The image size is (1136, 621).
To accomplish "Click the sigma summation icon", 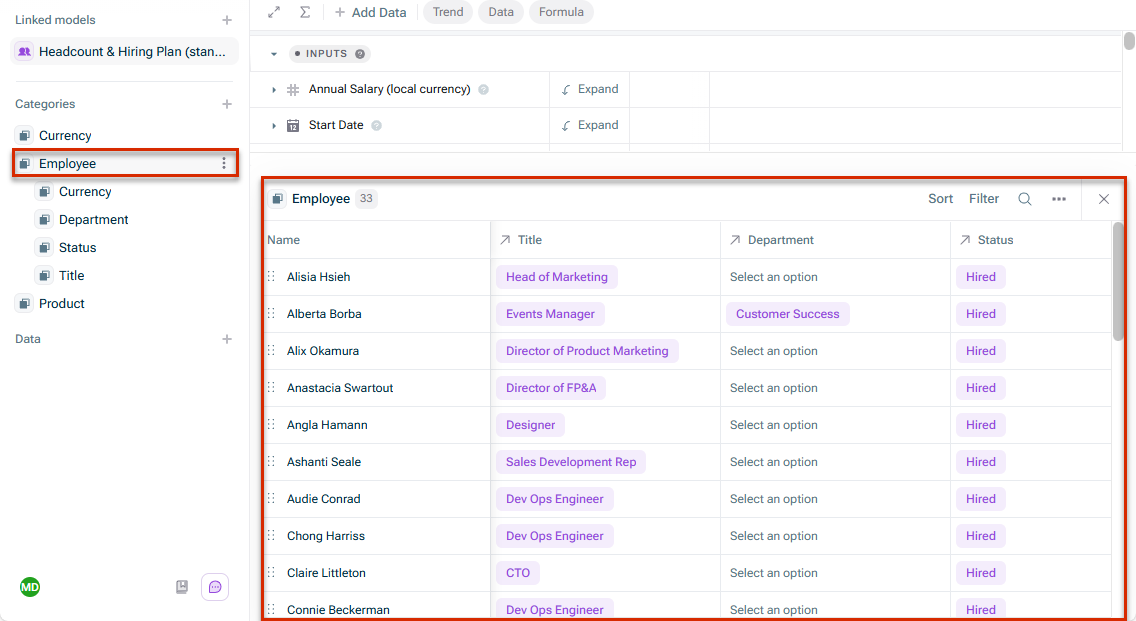I will click(x=305, y=12).
